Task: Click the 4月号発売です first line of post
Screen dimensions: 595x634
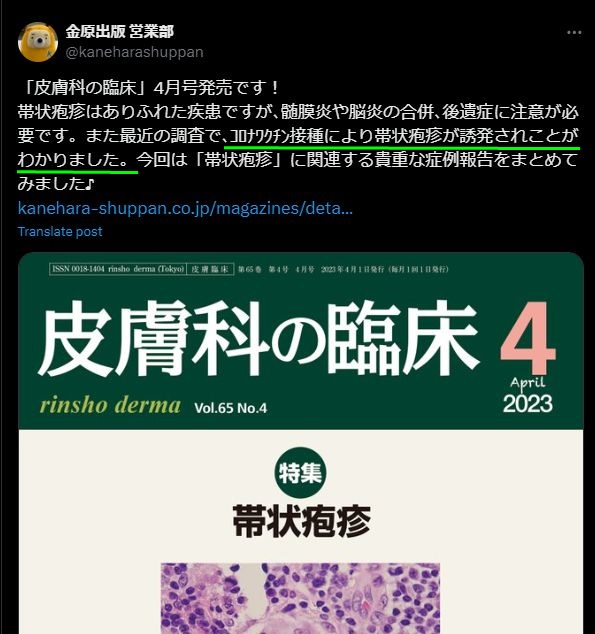Action: click(148, 88)
